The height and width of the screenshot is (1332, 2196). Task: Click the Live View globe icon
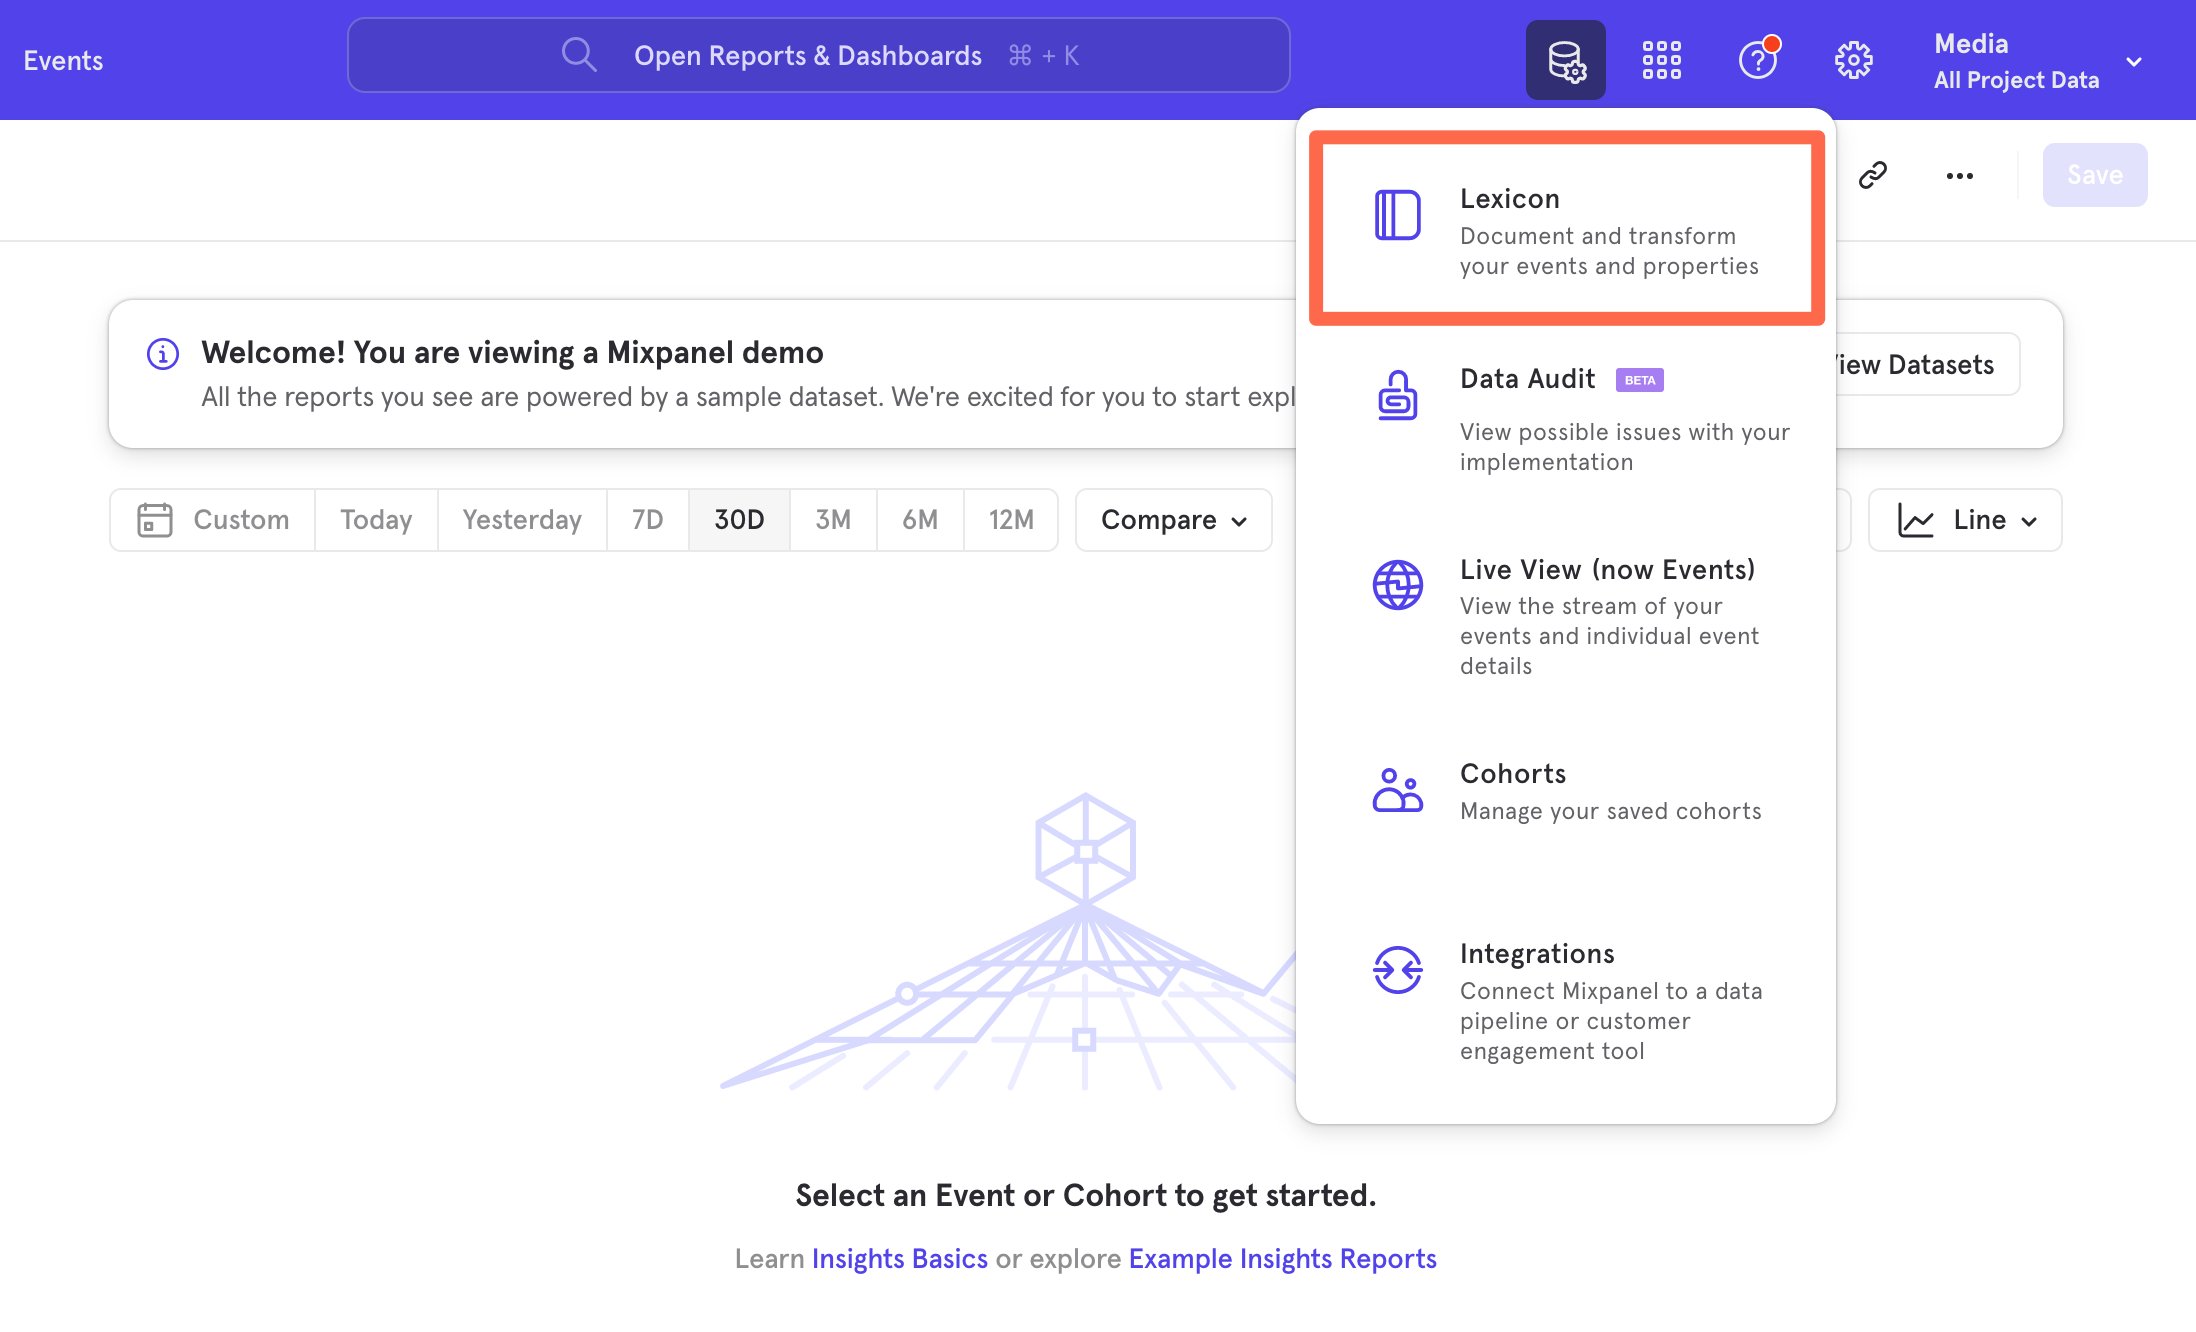[x=1397, y=585]
